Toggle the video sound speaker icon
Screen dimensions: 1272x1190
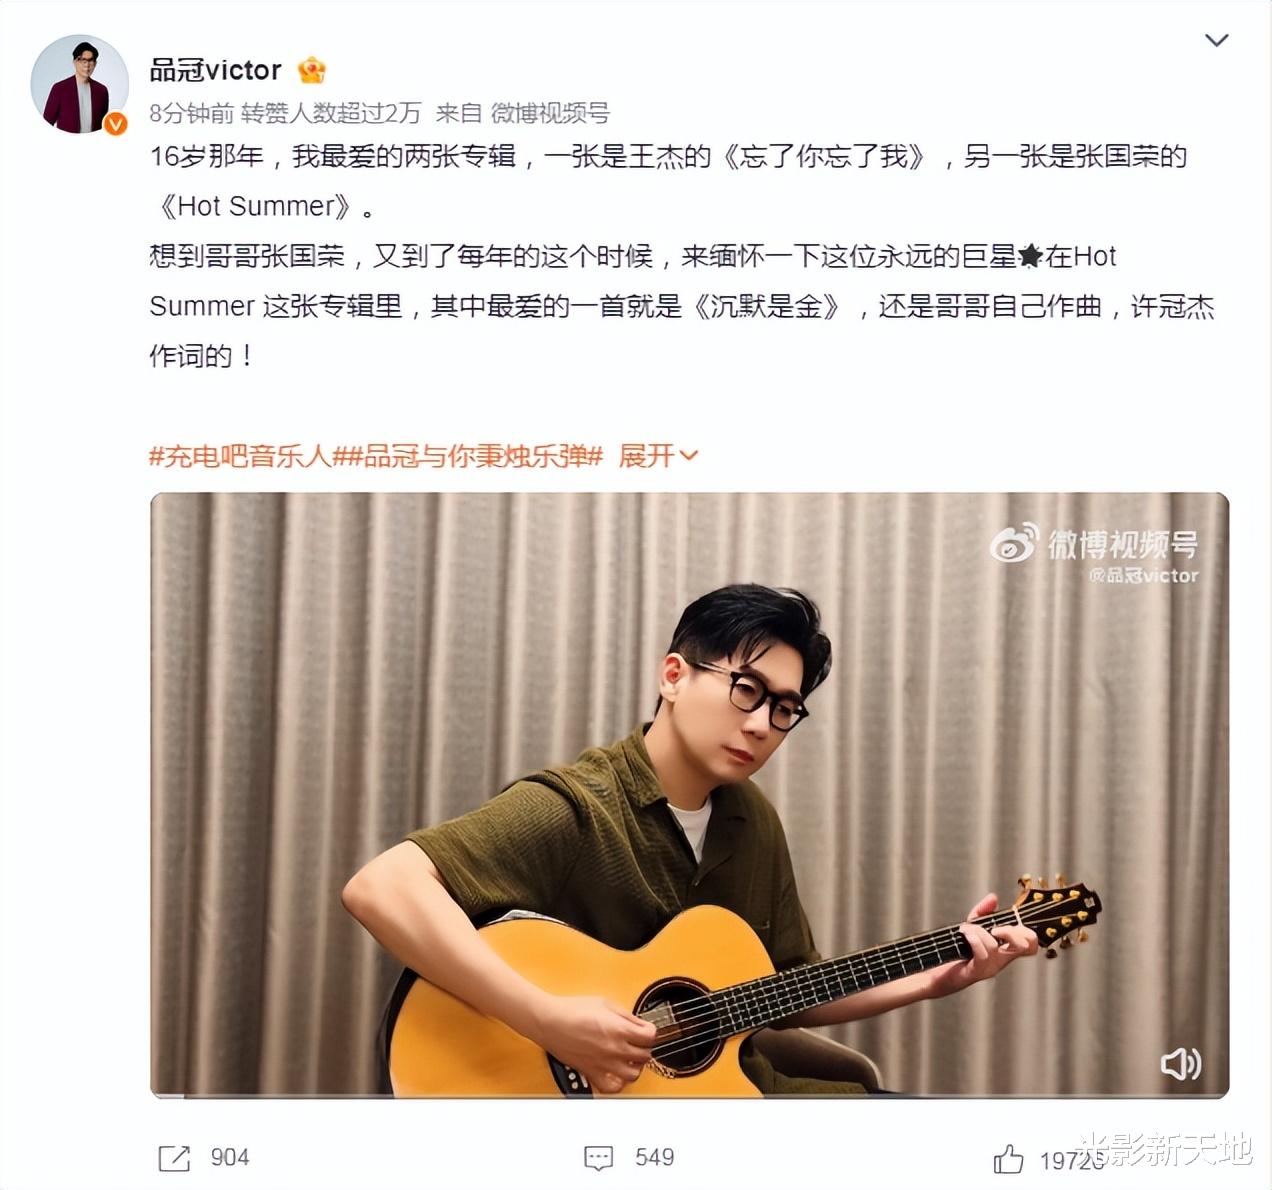pyautogui.click(x=1180, y=1064)
